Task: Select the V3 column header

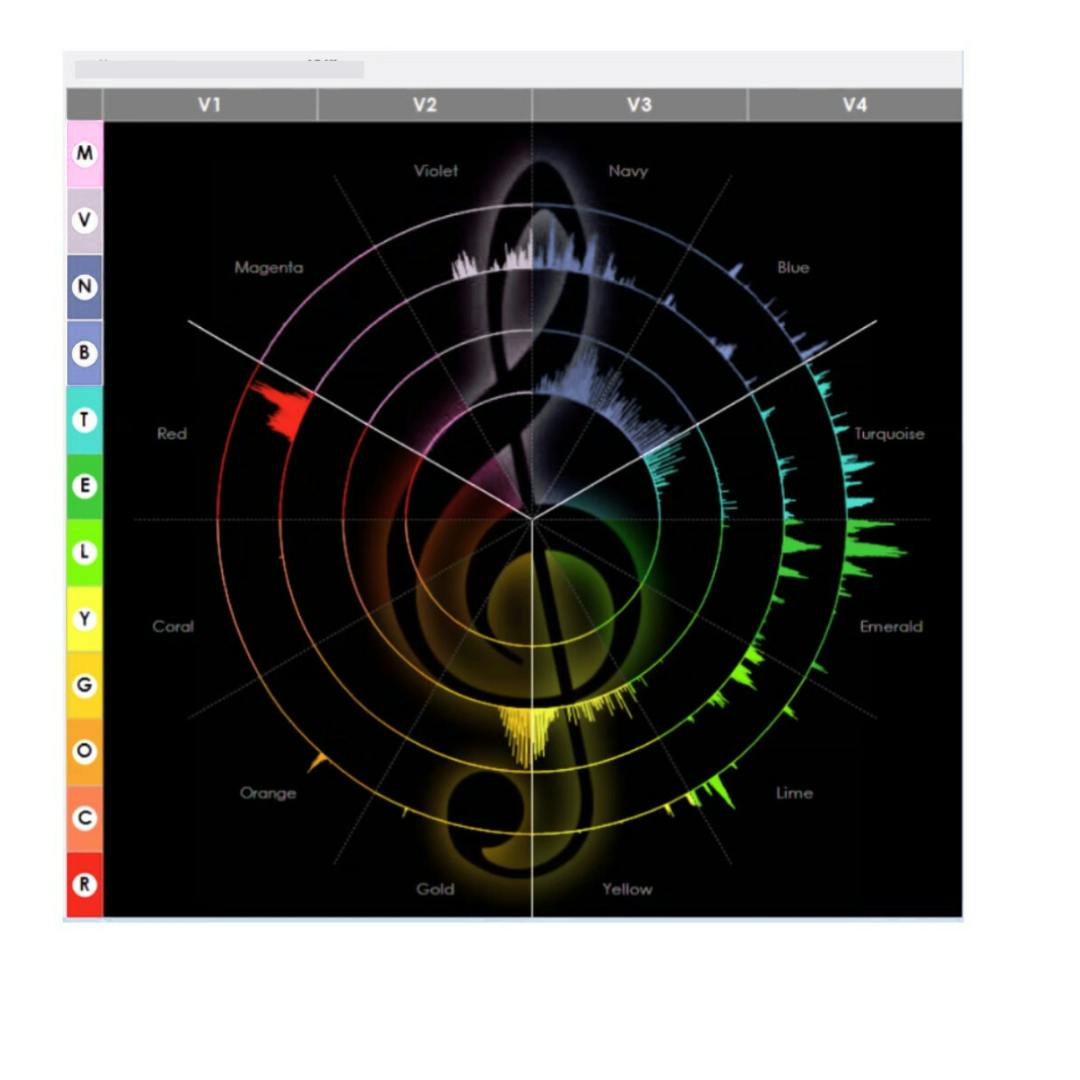Action: point(640,105)
